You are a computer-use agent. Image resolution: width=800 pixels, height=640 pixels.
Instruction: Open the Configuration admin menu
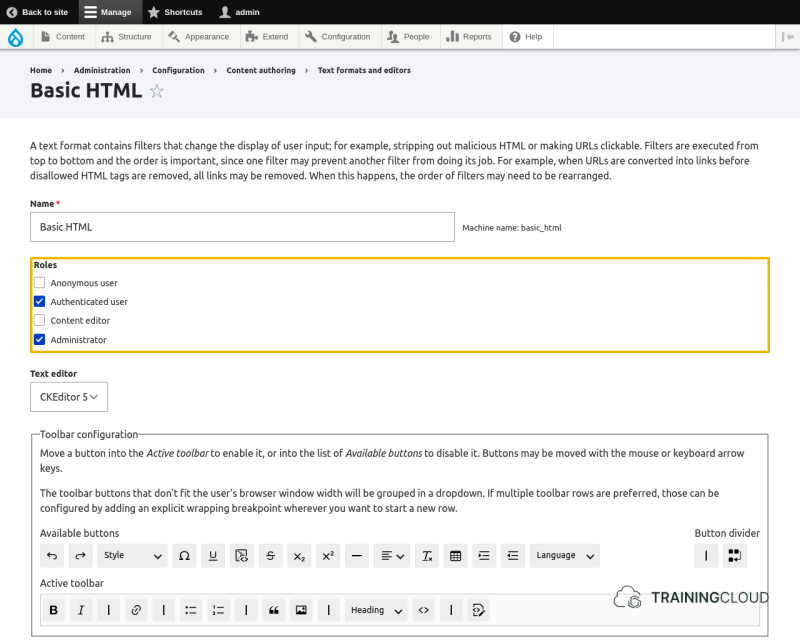click(338, 37)
